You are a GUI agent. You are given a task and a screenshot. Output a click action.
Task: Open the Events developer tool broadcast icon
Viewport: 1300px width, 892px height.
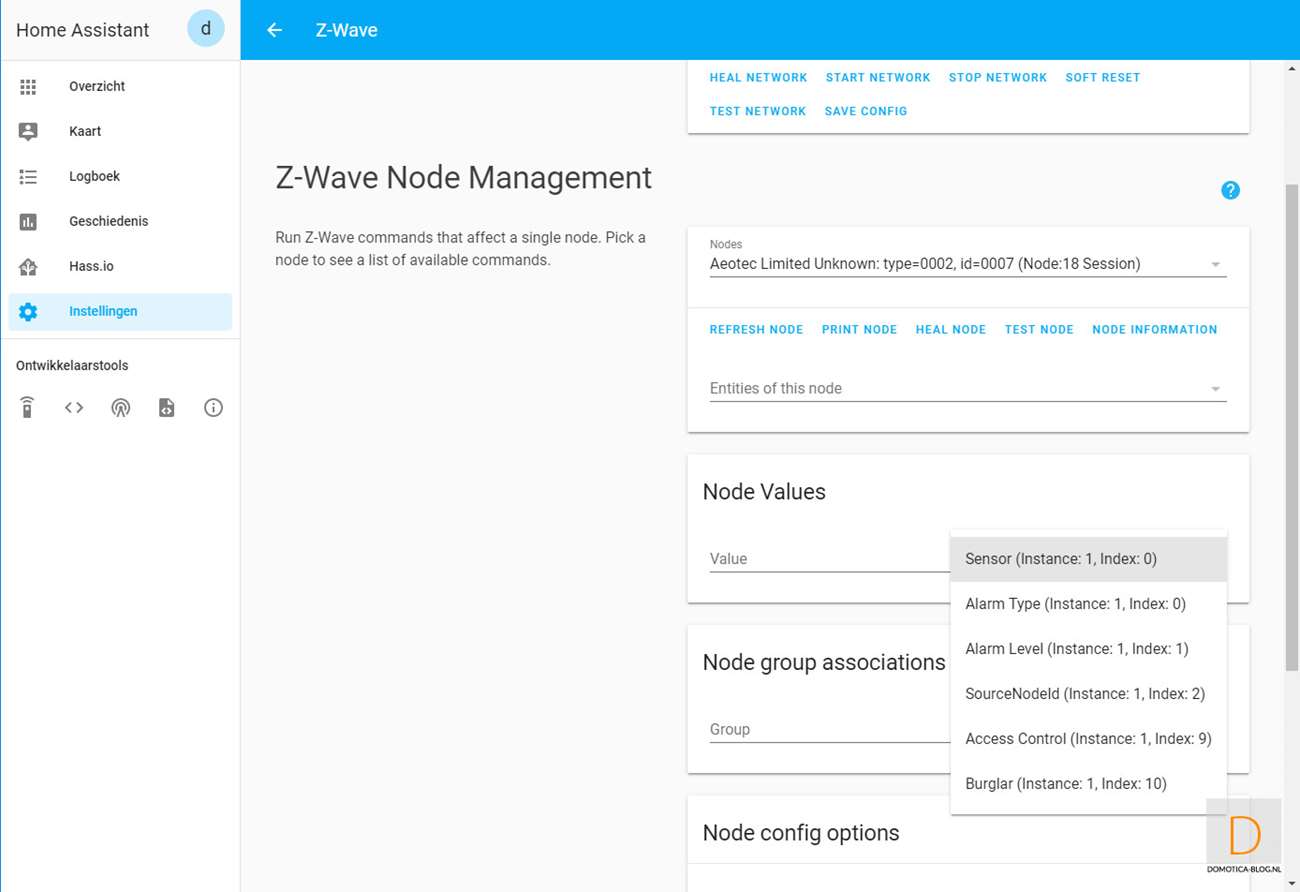(120, 408)
